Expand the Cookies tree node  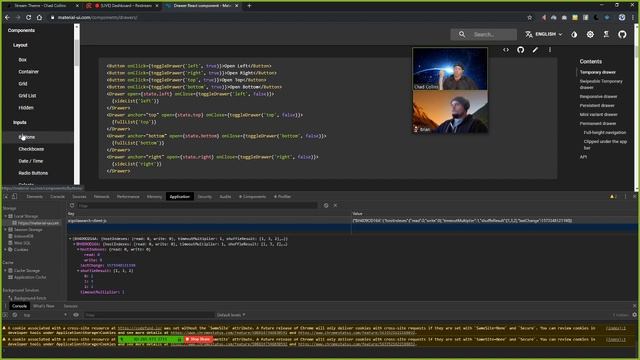pos(6,249)
